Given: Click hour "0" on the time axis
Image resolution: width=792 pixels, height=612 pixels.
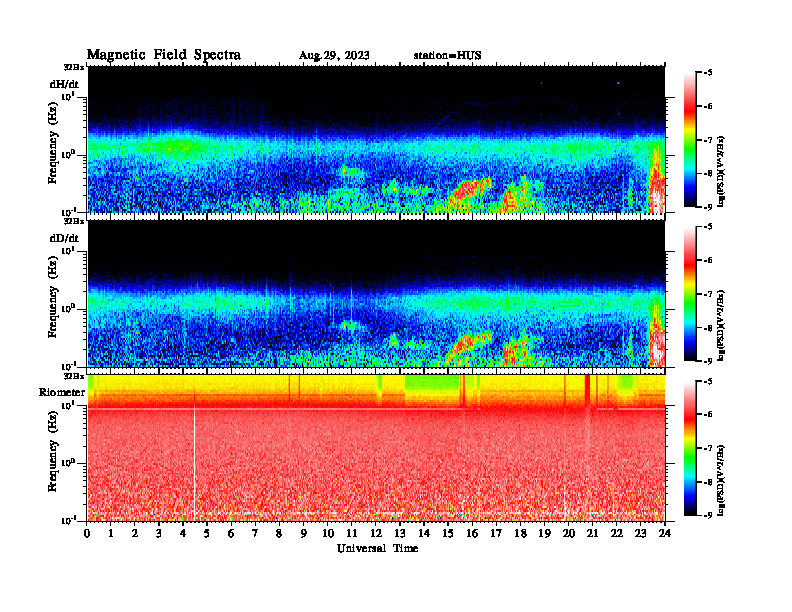Looking at the screenshot, I should 87,533.
